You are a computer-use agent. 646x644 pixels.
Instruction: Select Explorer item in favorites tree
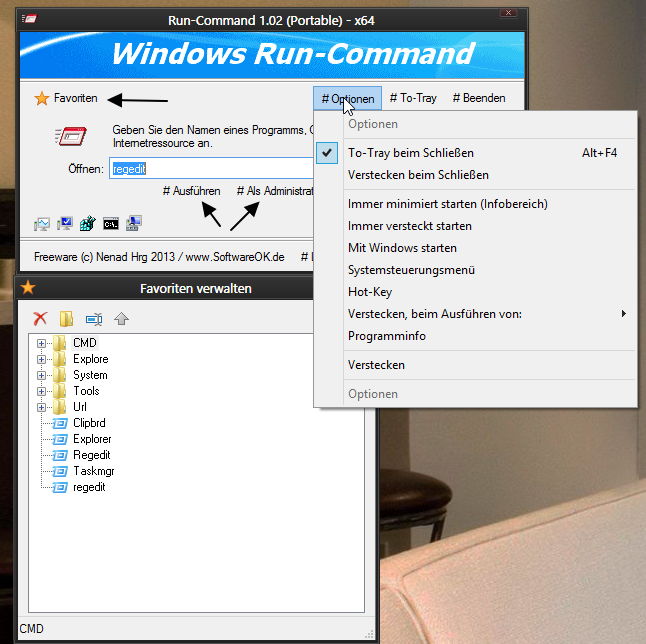(x=92, y=439)
